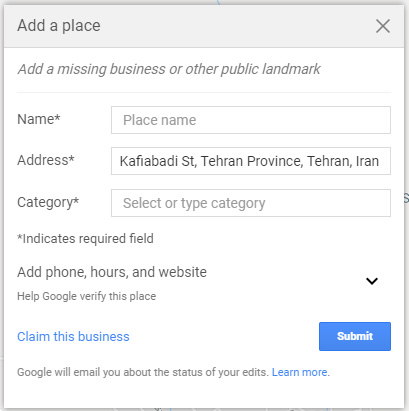Open the Claim this business link

pyautogui.click(x=73, y=337)
